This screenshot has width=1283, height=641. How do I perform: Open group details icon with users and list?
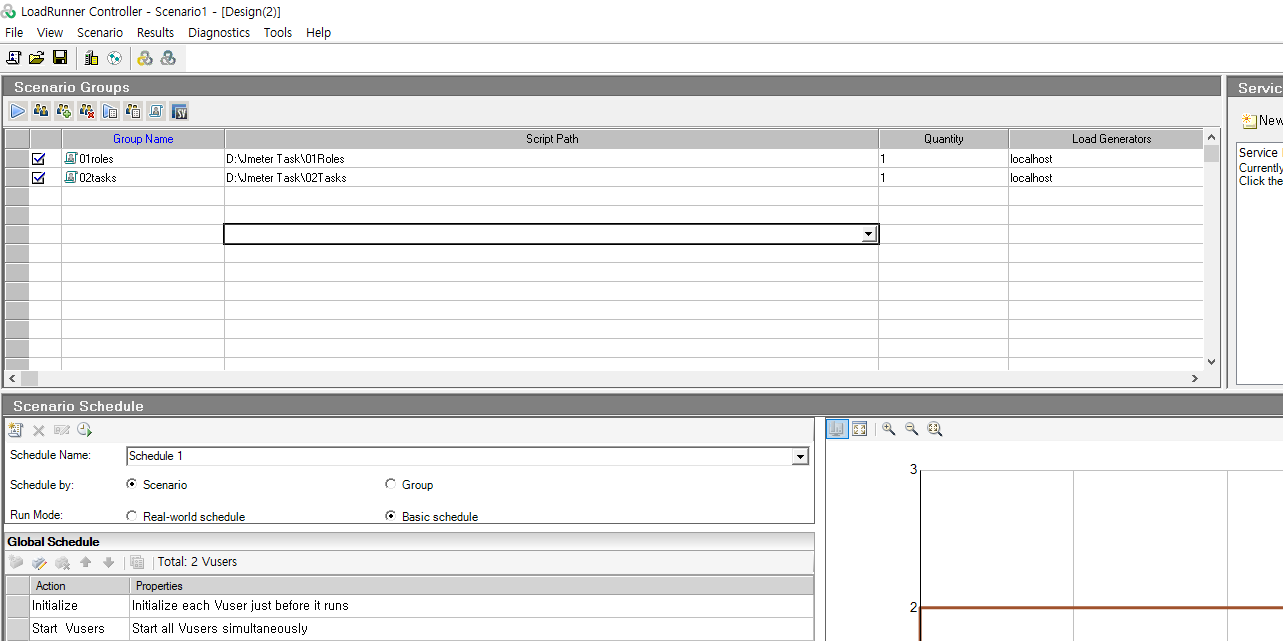(x=133, y=111)
